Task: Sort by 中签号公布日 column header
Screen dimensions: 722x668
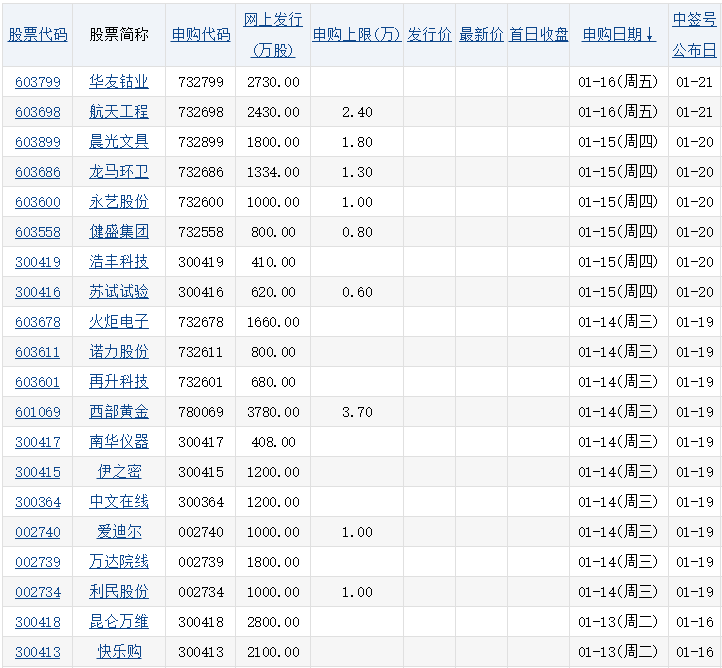Action: pos(694,35)
